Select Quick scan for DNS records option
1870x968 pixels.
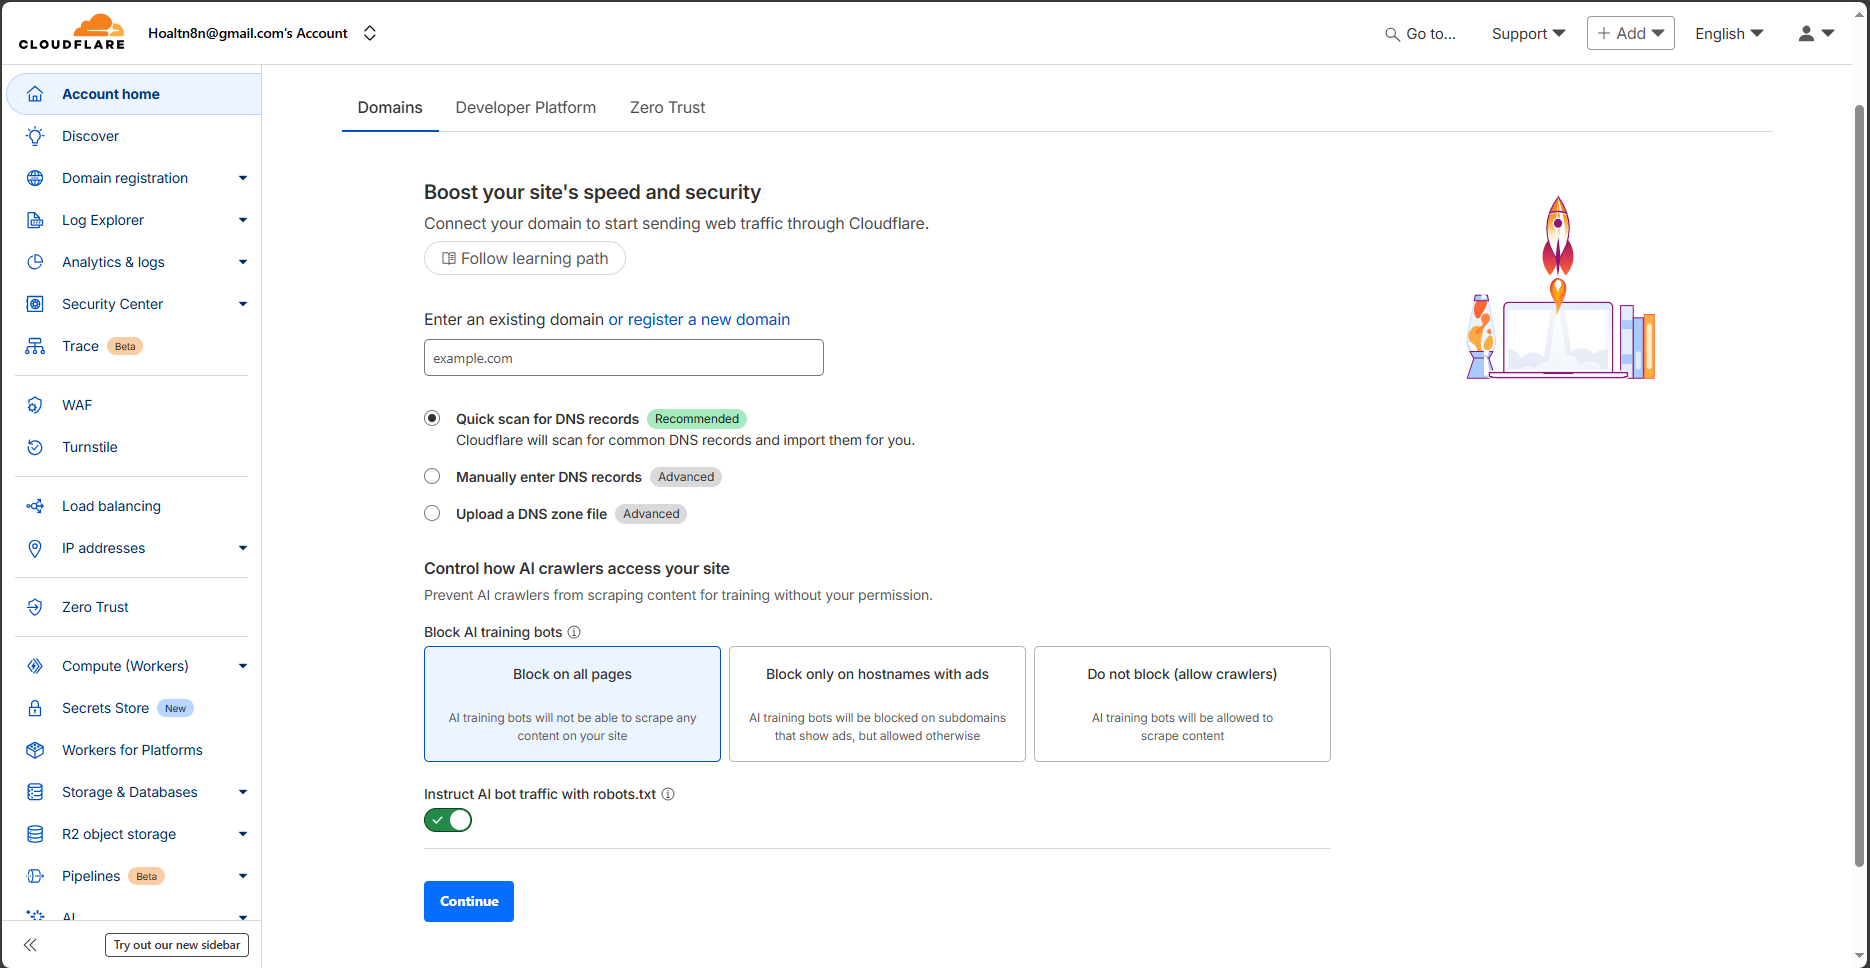click(x=432, y=418)
